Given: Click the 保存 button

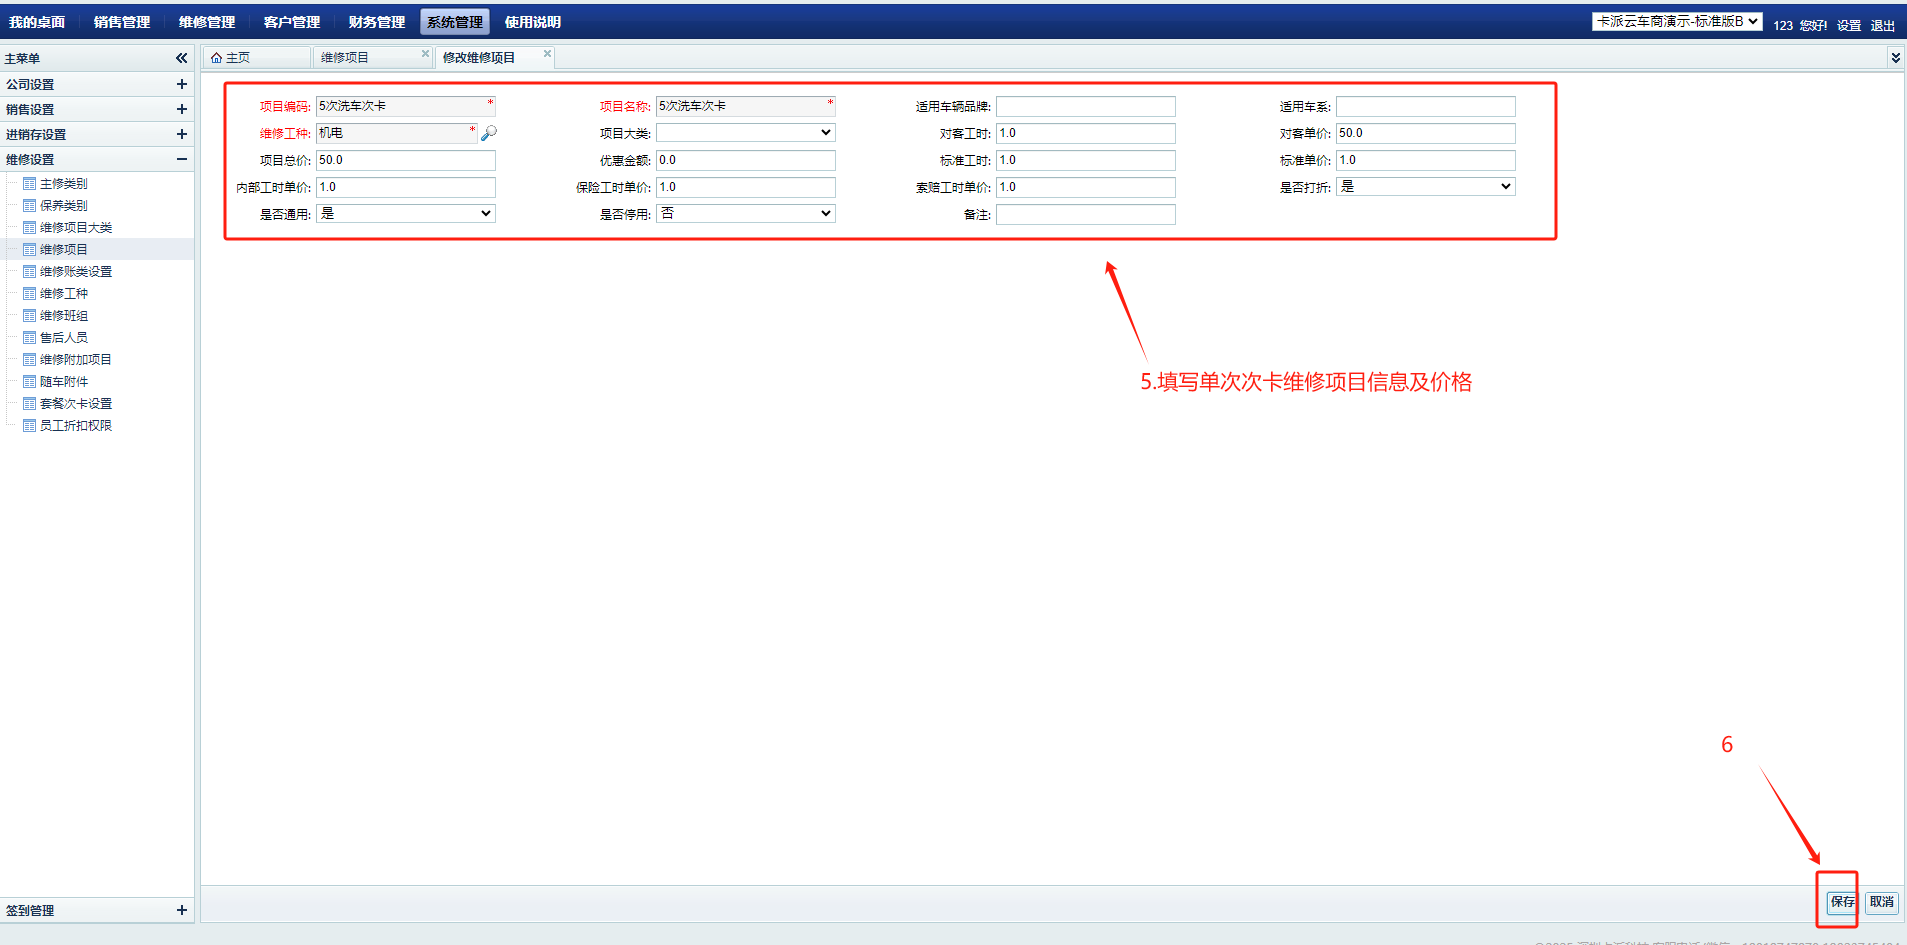Looking at the screenshot, I should 1841,902.
